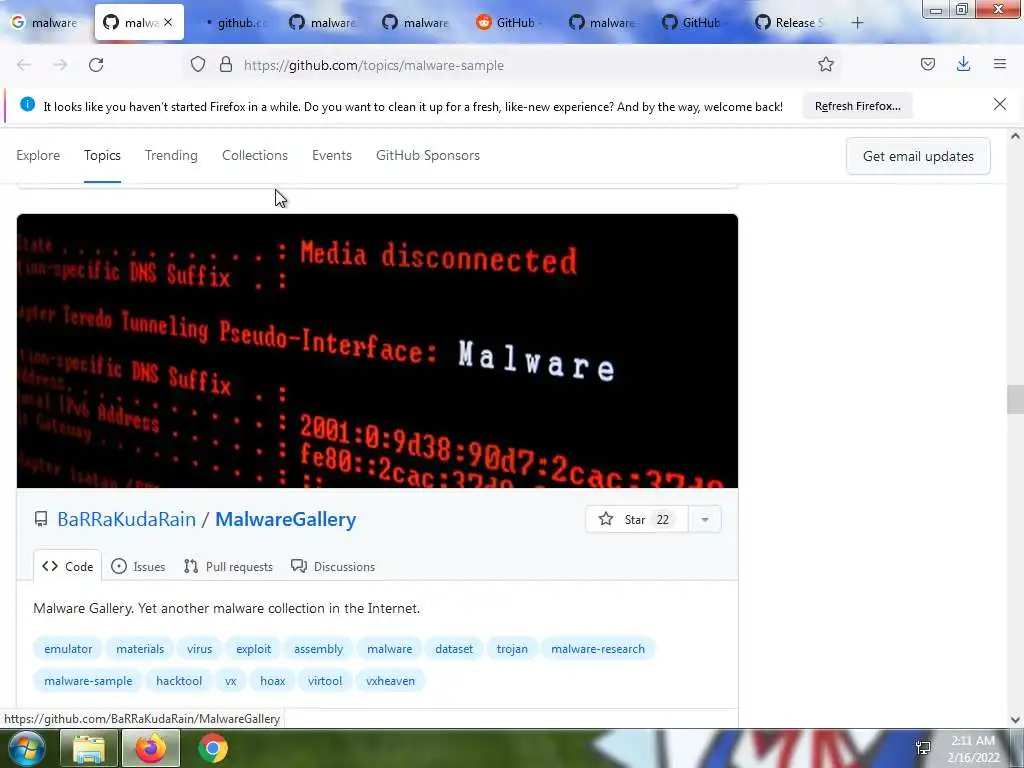Click the blue info icon in notification bar

pos(27,104)
